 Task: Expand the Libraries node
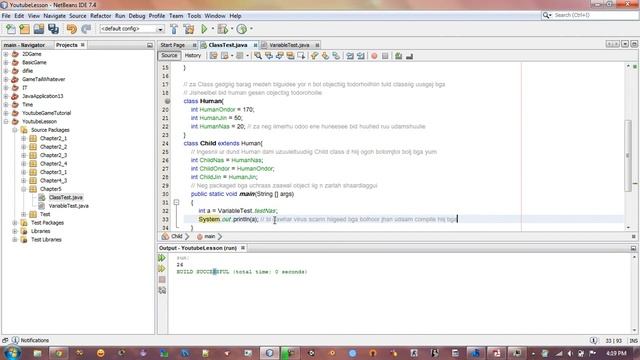(x=15, y=231)
